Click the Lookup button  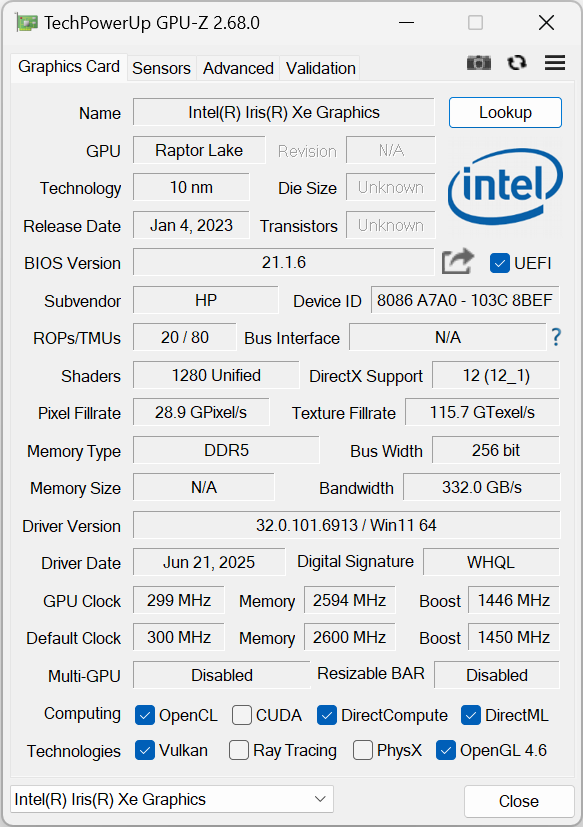pos(505,112)
